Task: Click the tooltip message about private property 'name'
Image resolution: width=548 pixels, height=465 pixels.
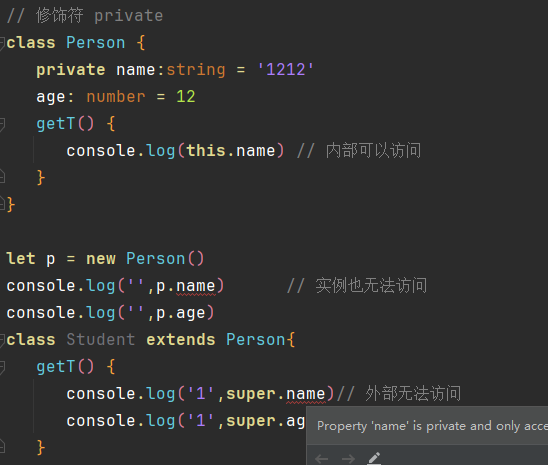Action: 432,426
